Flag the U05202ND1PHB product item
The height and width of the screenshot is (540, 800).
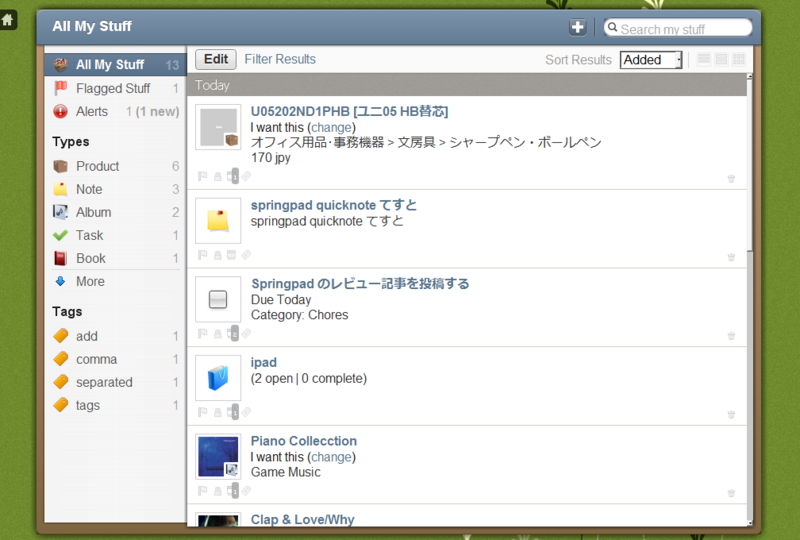tap(203, 177)
